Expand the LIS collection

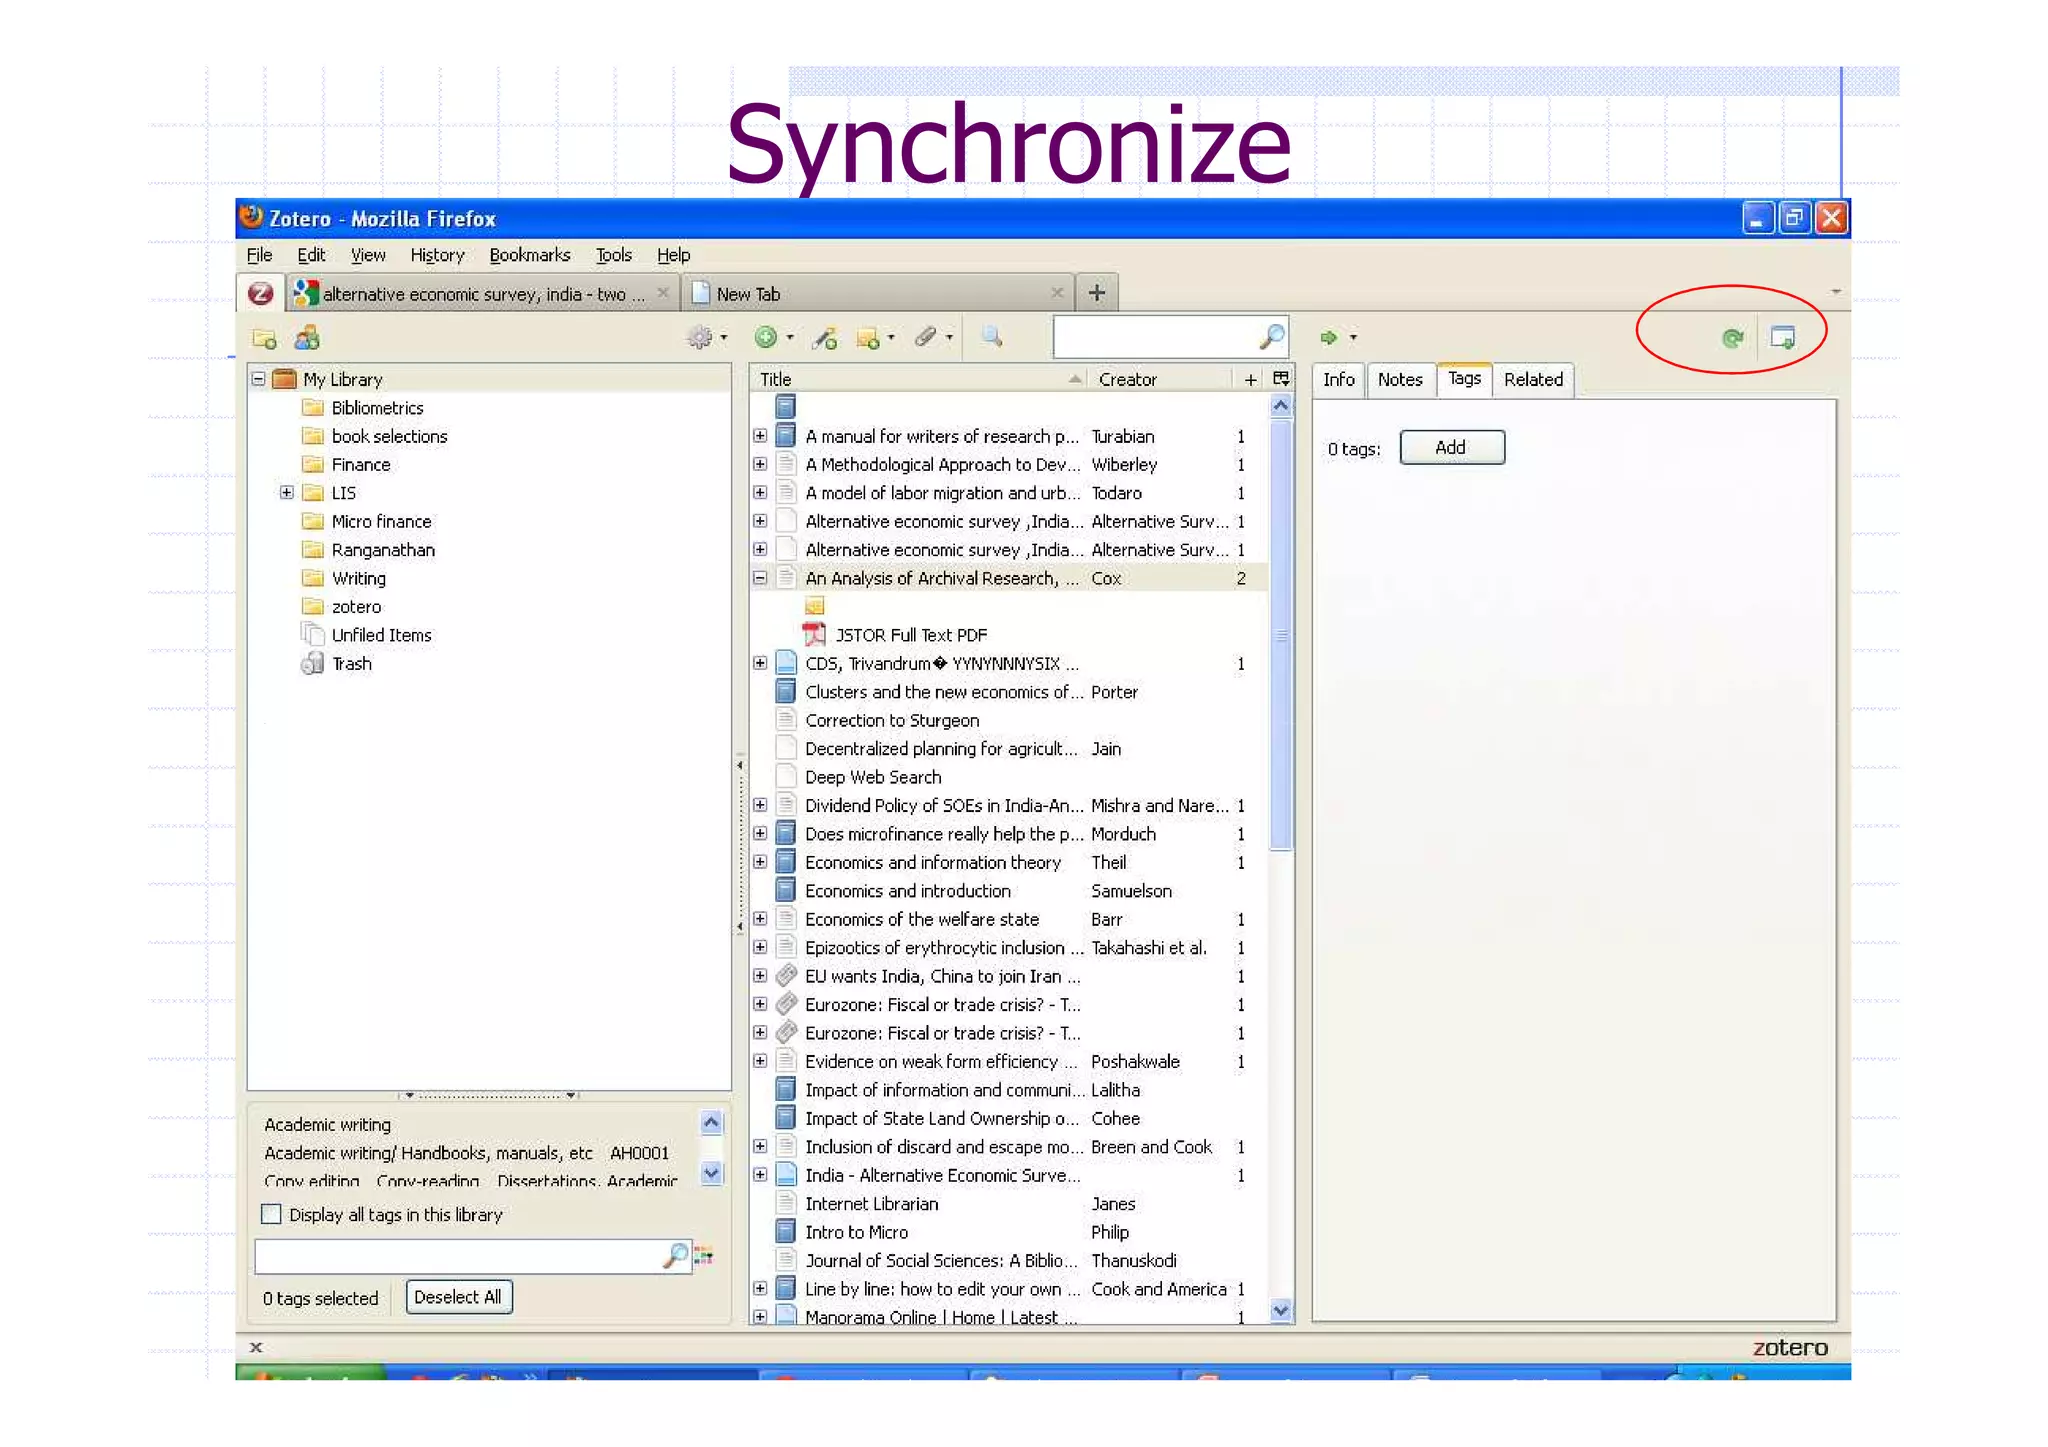pyautogui.click(x=287, y=492)
